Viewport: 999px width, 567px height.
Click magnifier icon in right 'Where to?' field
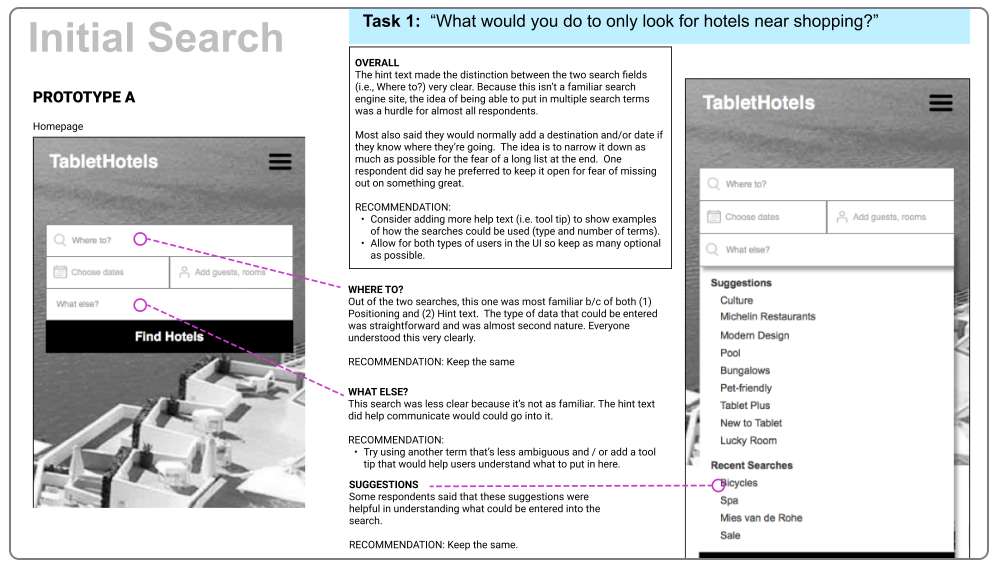(714, 184)
